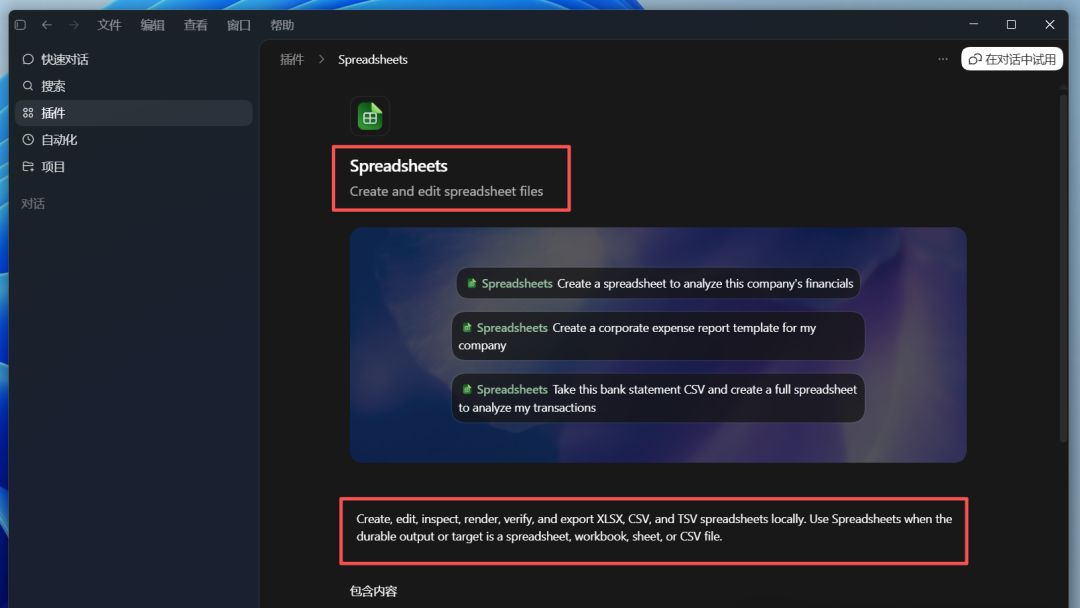Click the 搜索 magnifier icon
Viewport: 1080px width, 608px height.
[28, 86]
